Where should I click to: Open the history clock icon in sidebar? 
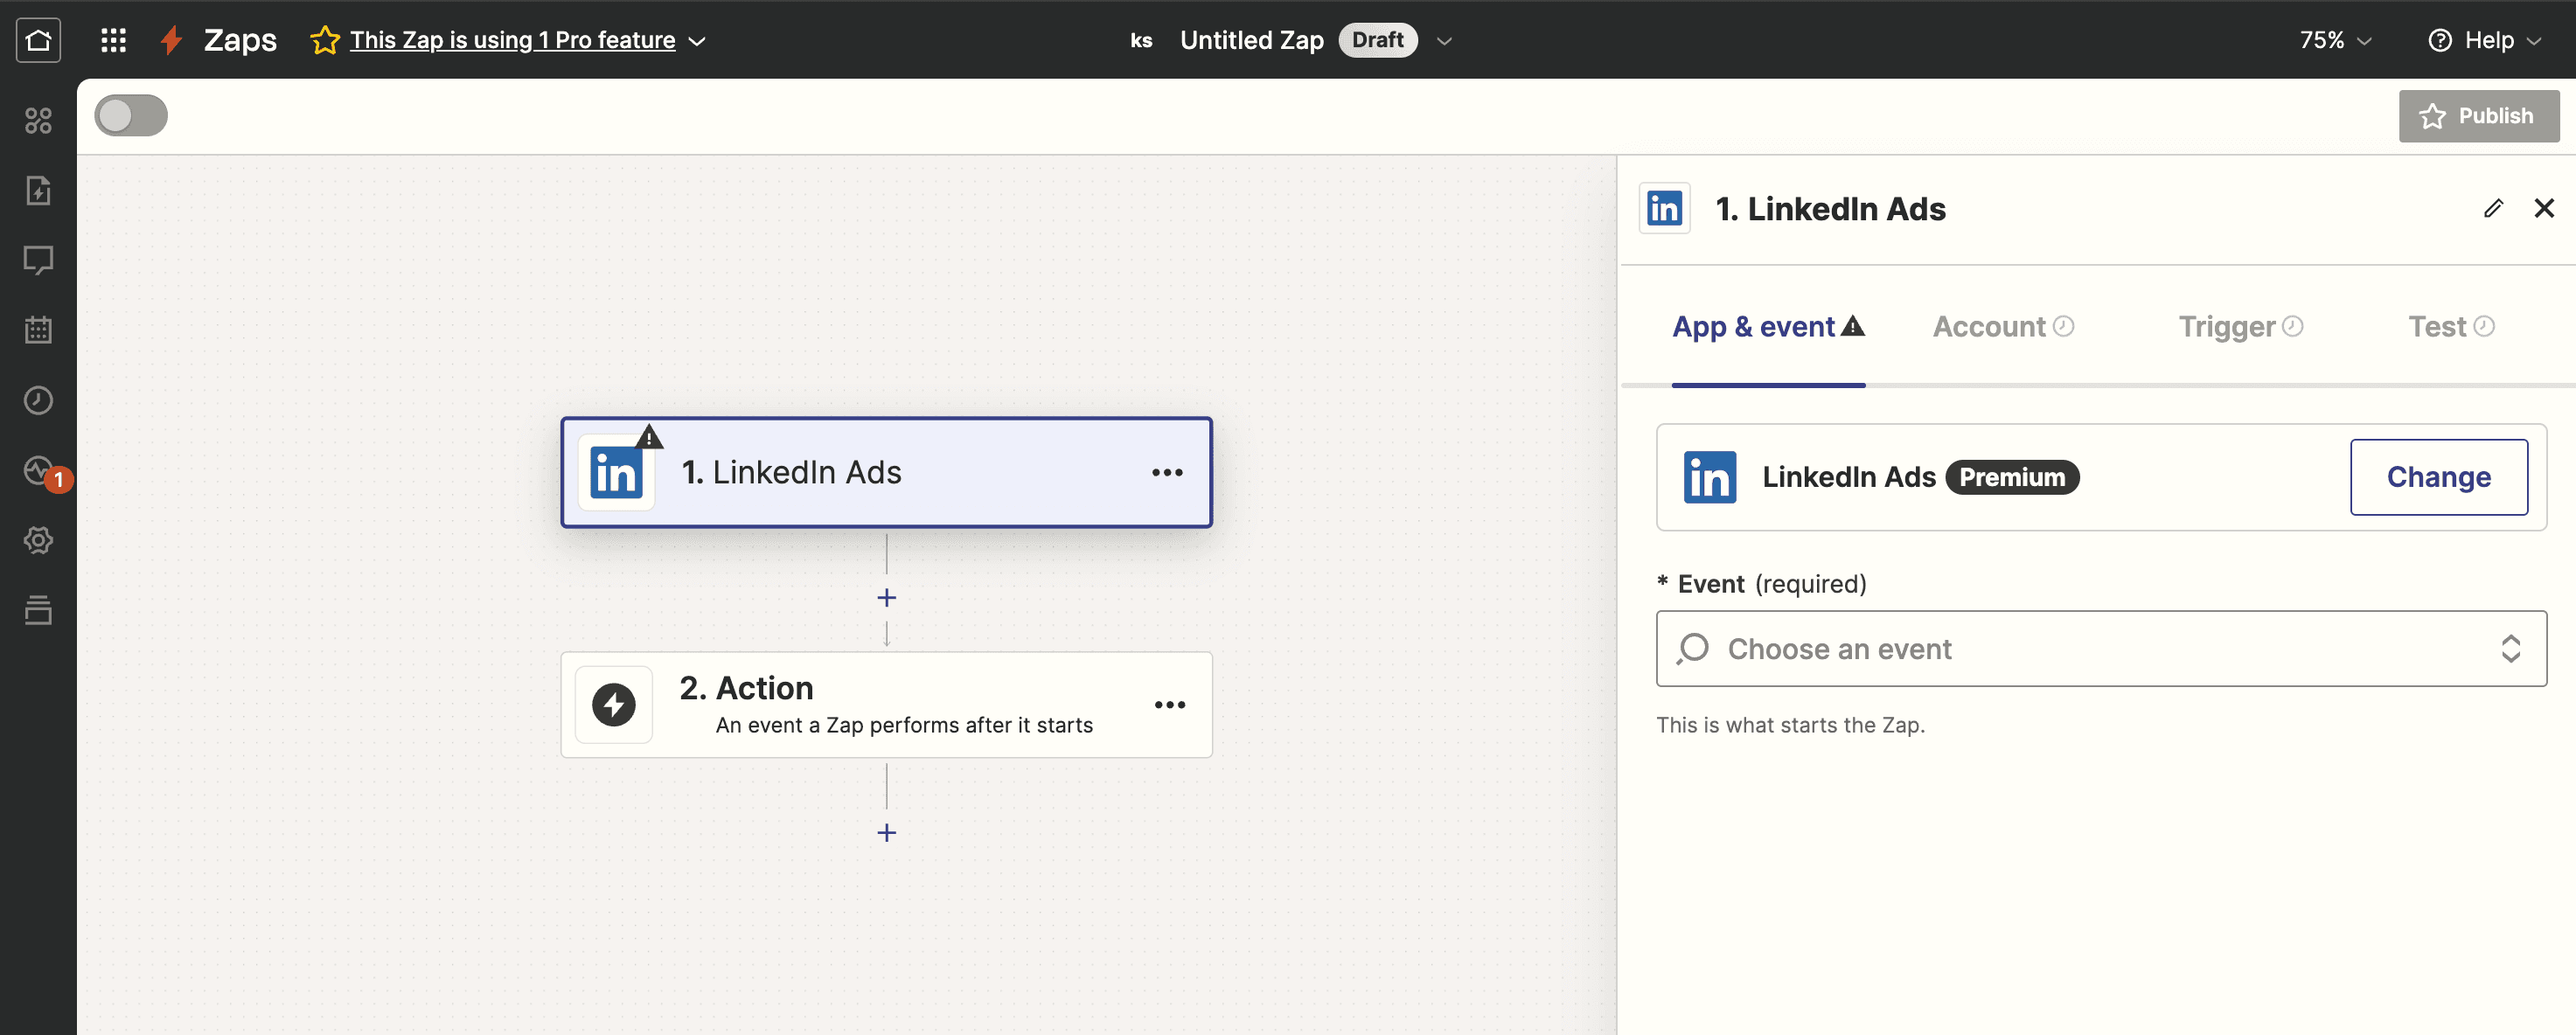[x=38, y=400]
